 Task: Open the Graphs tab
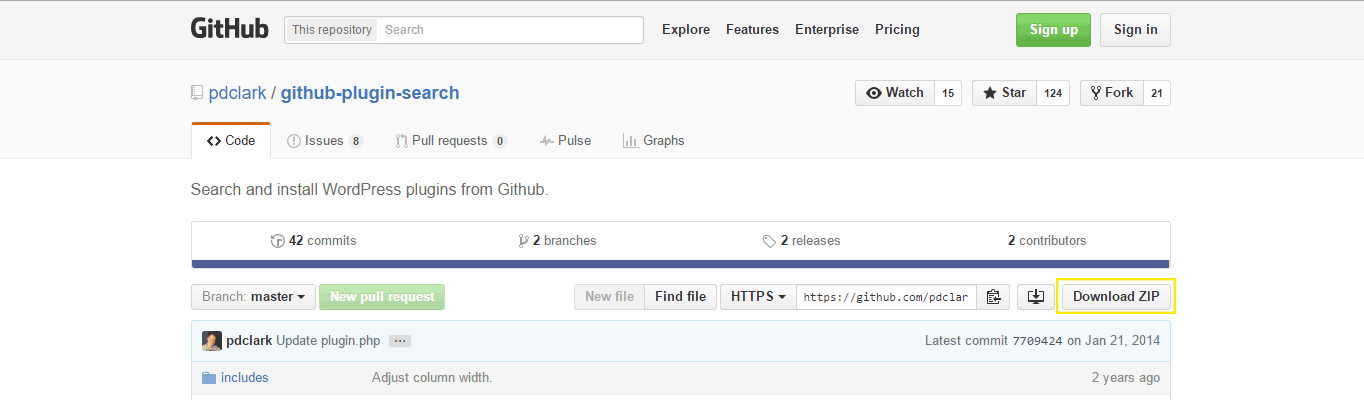(x=653, y=141)
